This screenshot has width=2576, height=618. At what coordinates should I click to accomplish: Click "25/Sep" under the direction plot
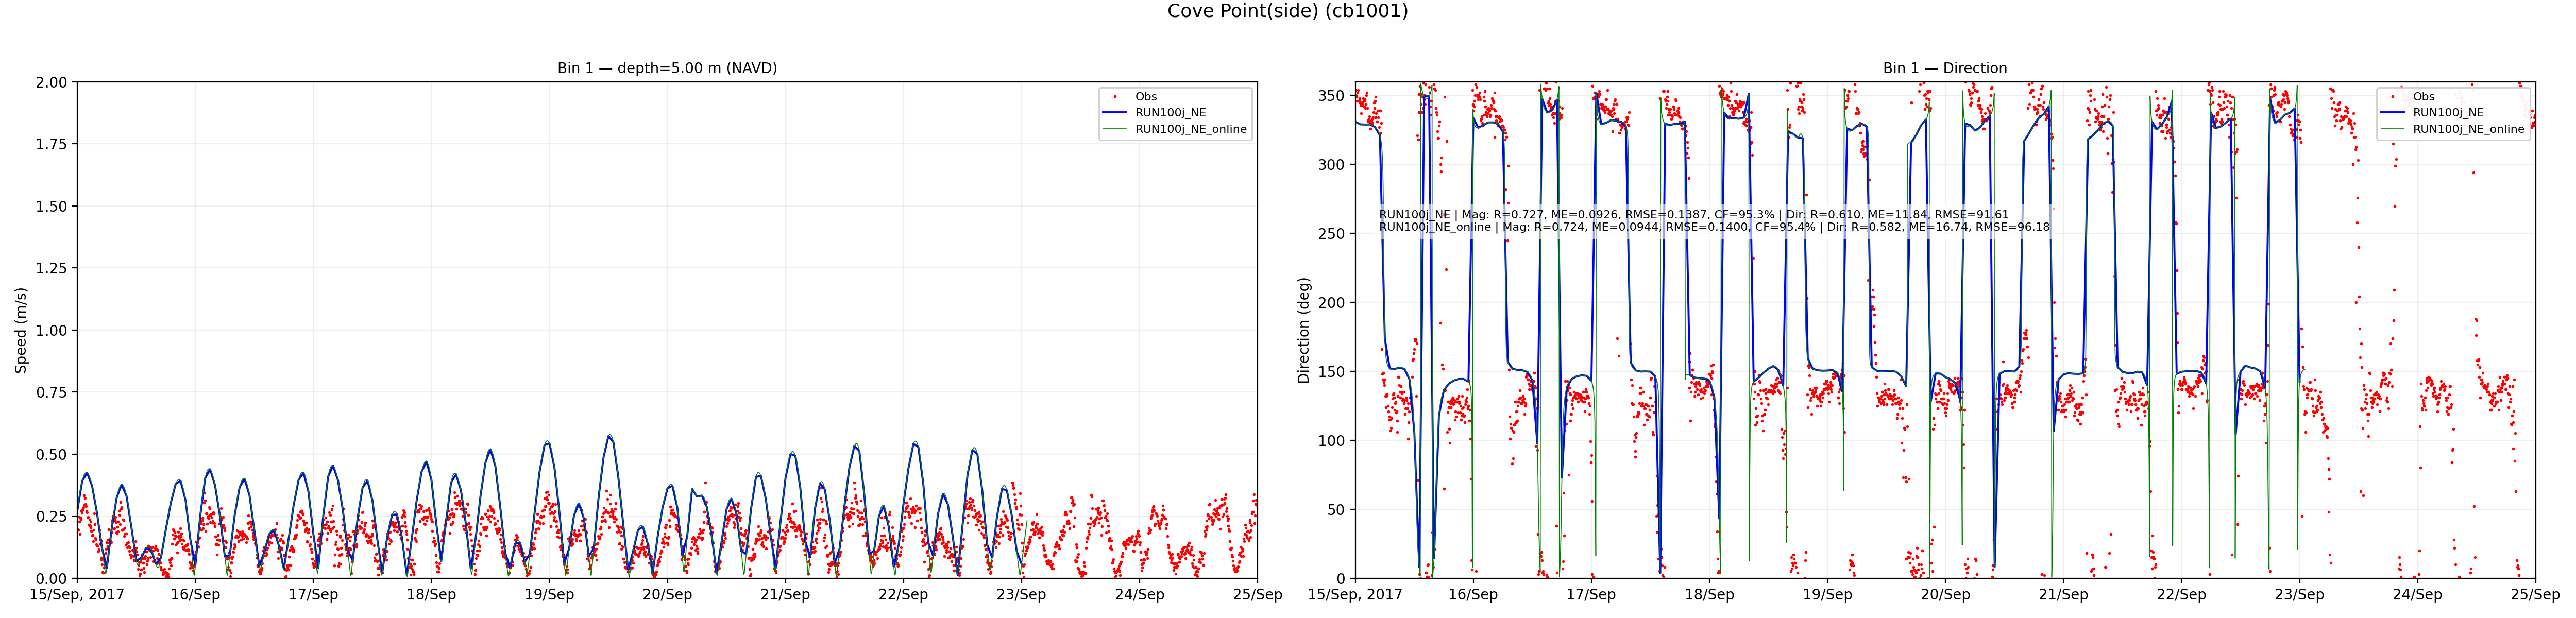click(2535, 595)
